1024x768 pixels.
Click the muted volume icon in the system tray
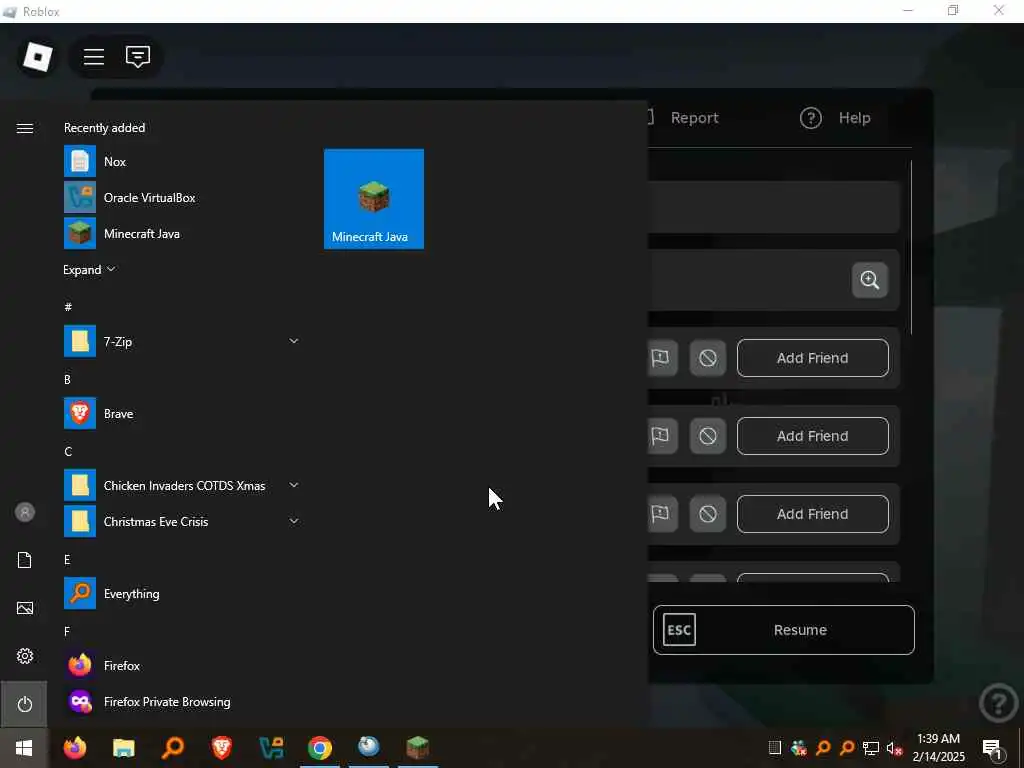click(894, 748)
